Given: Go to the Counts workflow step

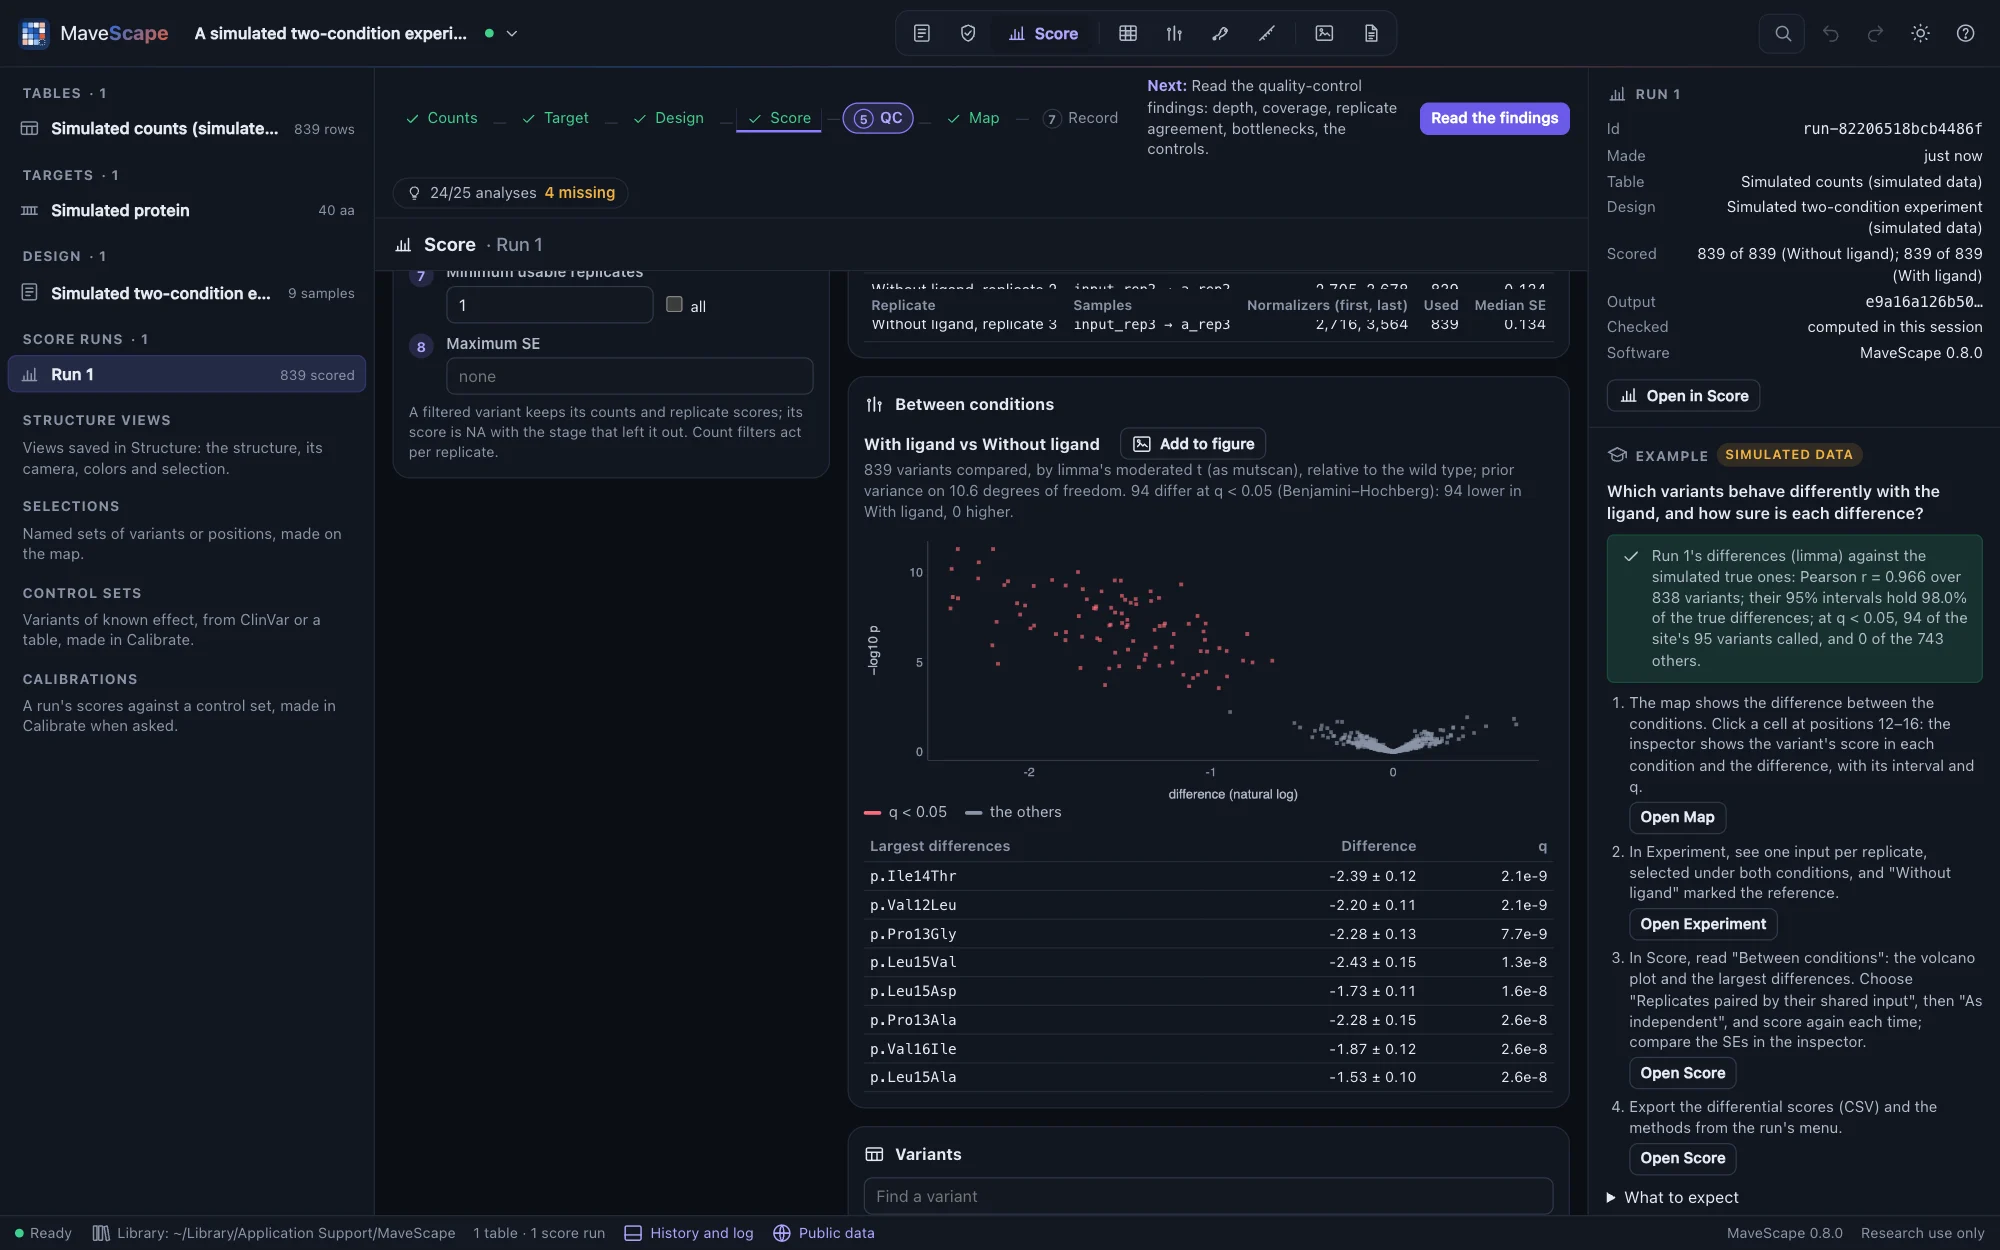Looking at the screenshot, I should 441,118.
